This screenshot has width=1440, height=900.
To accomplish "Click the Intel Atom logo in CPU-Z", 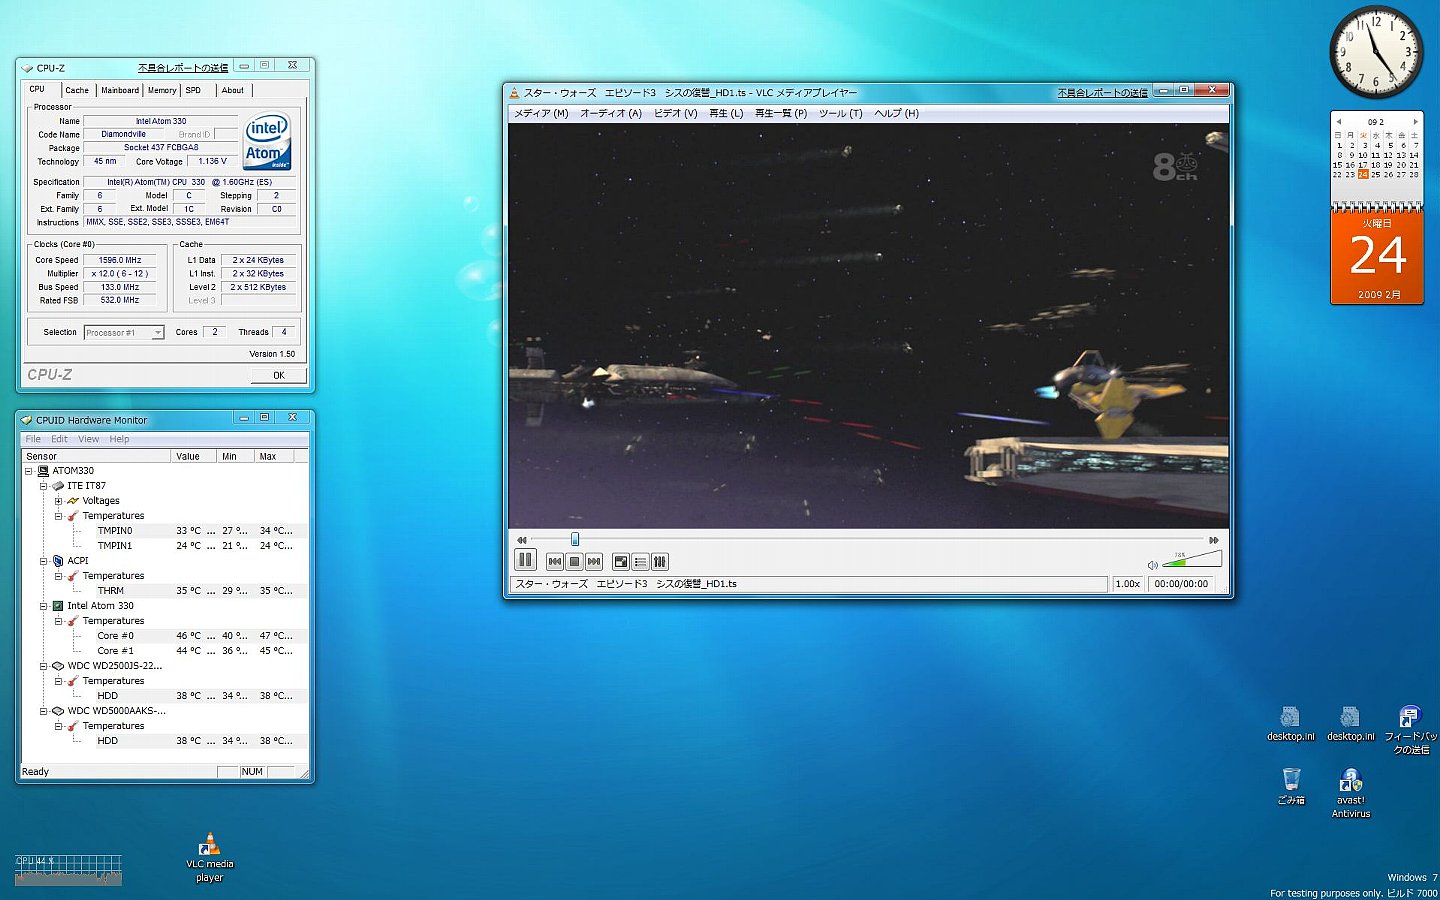I will pos(267,140).
